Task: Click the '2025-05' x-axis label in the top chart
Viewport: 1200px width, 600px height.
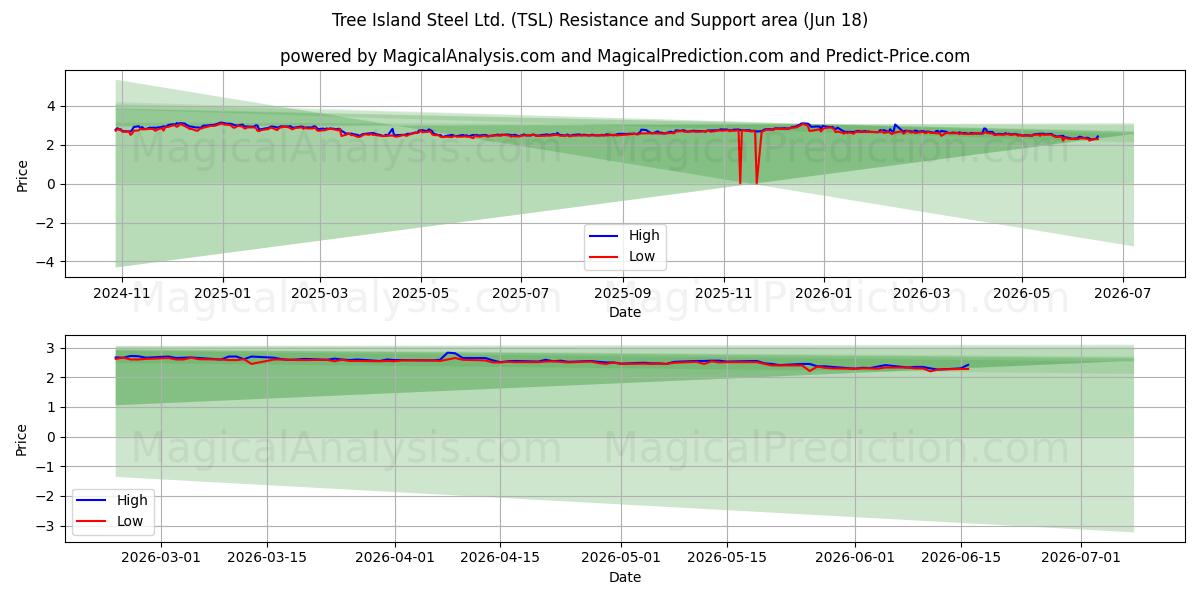Action: point(420,294)
